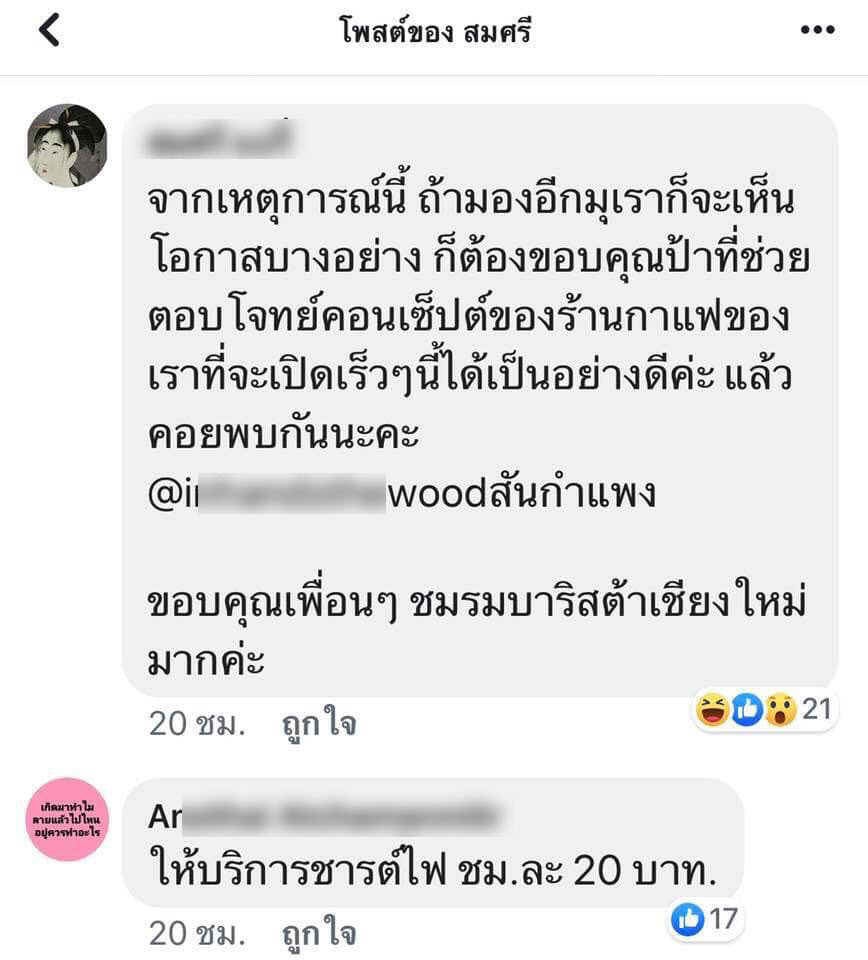868x960 pixels.
Task: Tap the blurred name of first commenter
Action: [x=219, y=138]
